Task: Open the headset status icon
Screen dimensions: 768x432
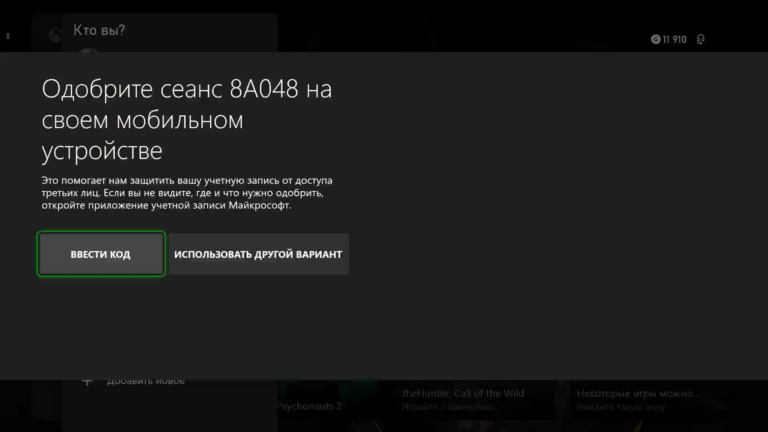Action: 700,39
